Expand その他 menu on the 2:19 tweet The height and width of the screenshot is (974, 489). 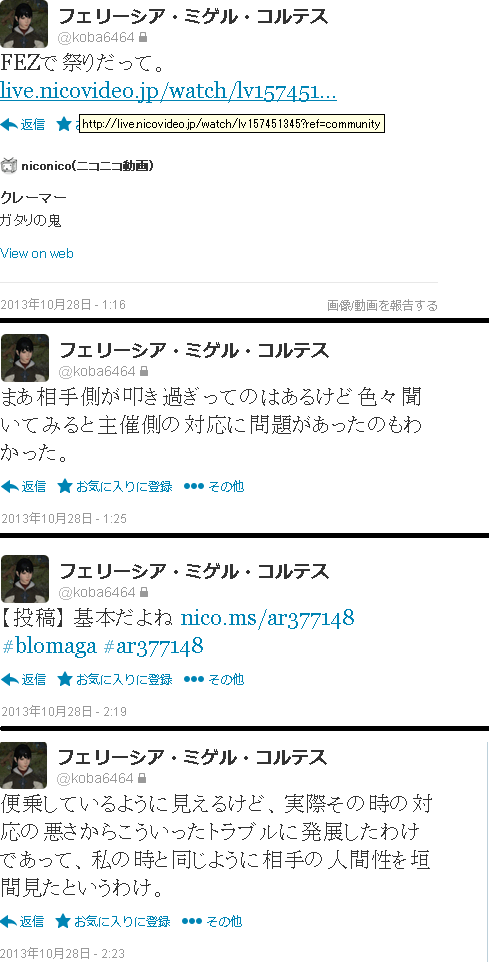(x=214, y=680)
